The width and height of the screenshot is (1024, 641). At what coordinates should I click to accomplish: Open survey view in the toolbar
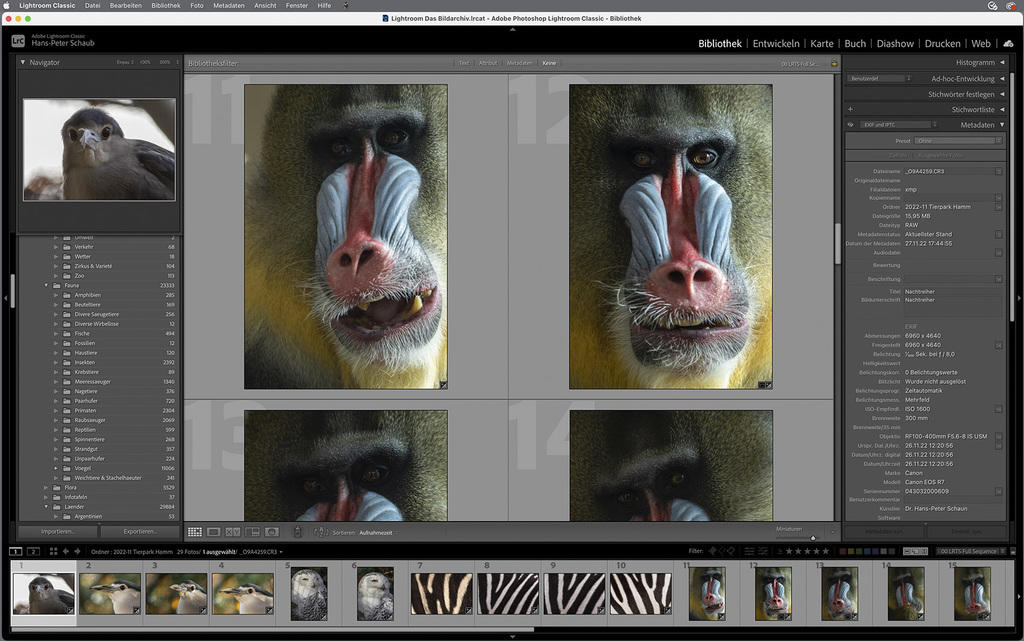pos(252,532)
